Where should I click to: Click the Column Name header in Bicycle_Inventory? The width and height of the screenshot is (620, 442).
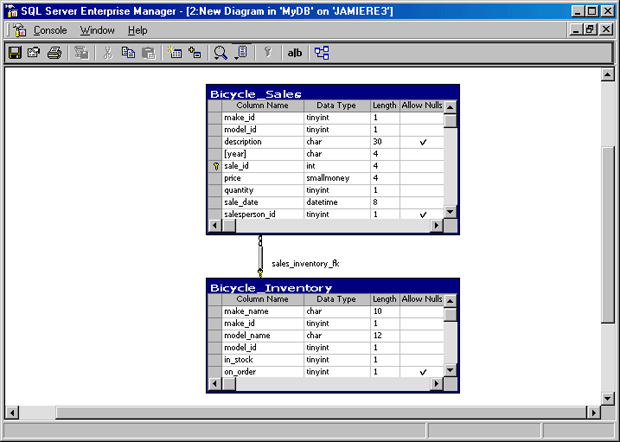tap(263, 299)
